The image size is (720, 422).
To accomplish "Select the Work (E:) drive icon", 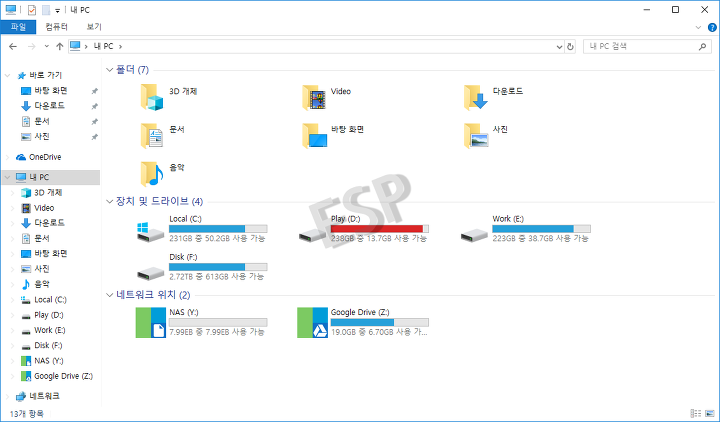I will [474, 236].
